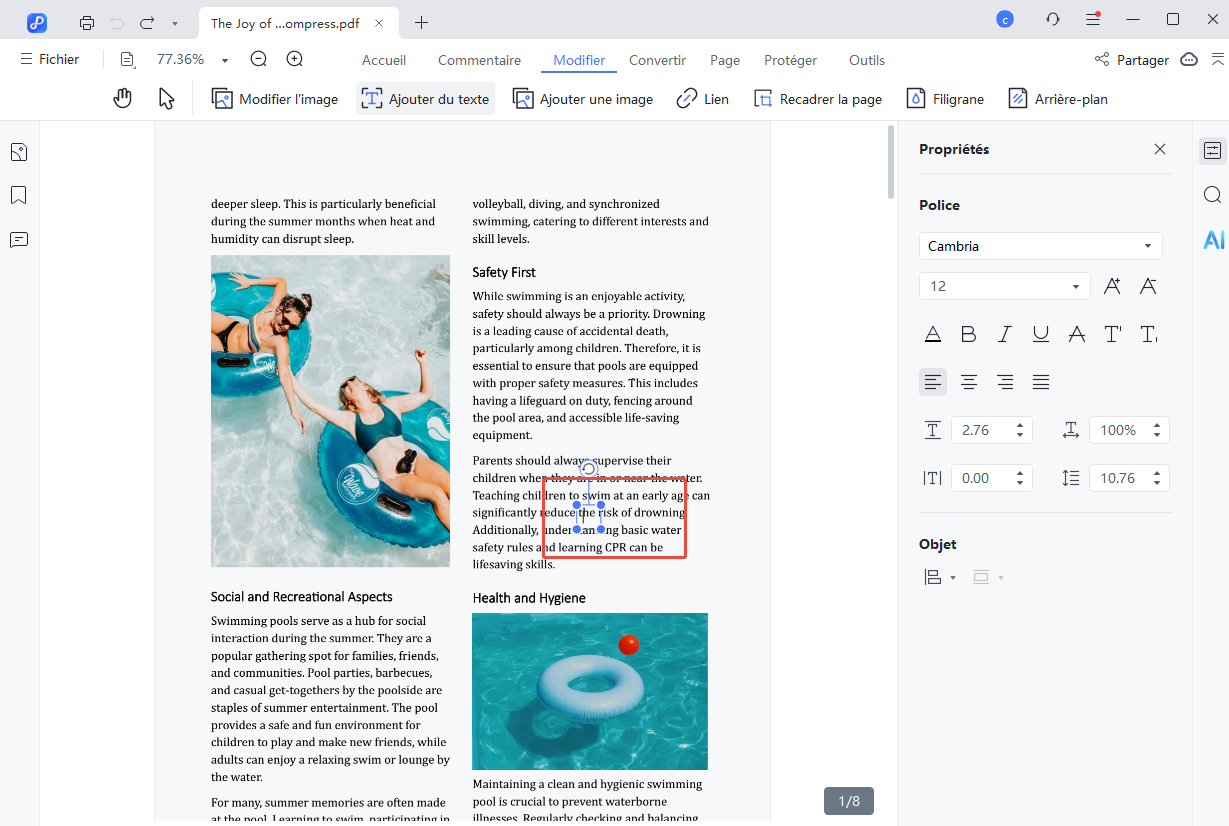Image resolution: width=1229 pixels, height=826 pixels.
Task: Click the print icon
Action: pyautogui.click(x=87, y=22)
